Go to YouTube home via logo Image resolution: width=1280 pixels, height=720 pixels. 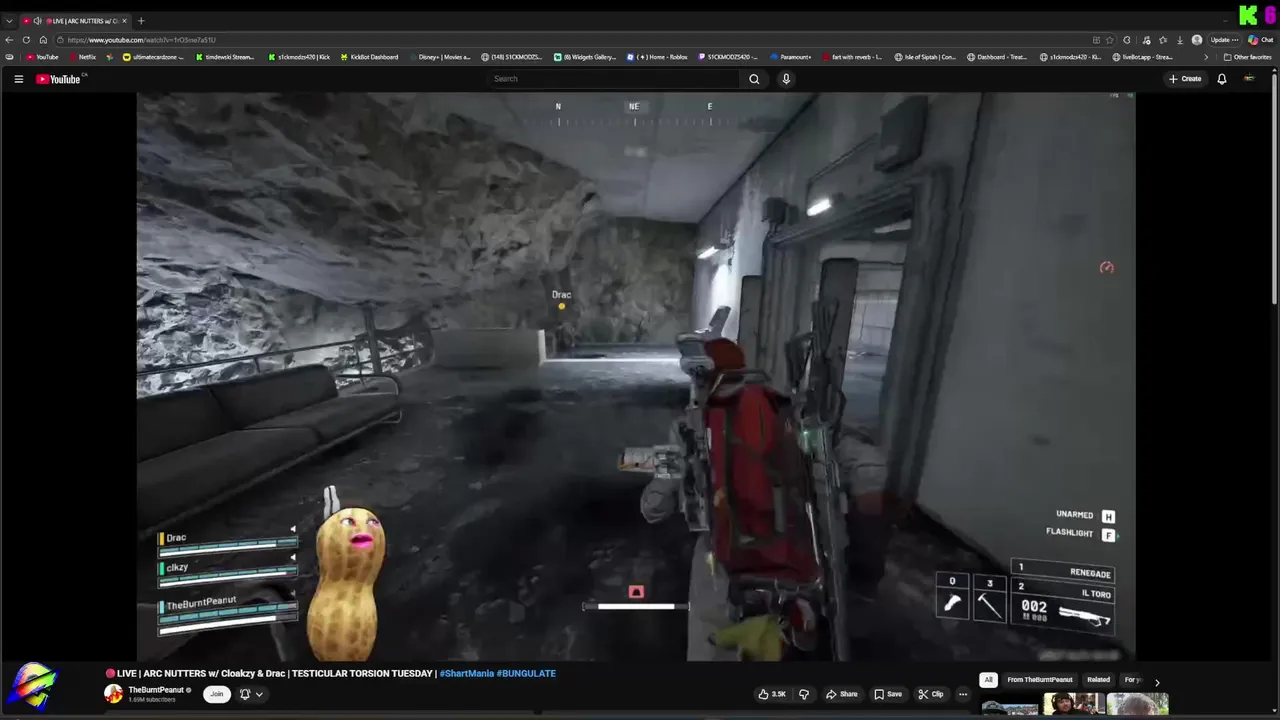[59, 79]
